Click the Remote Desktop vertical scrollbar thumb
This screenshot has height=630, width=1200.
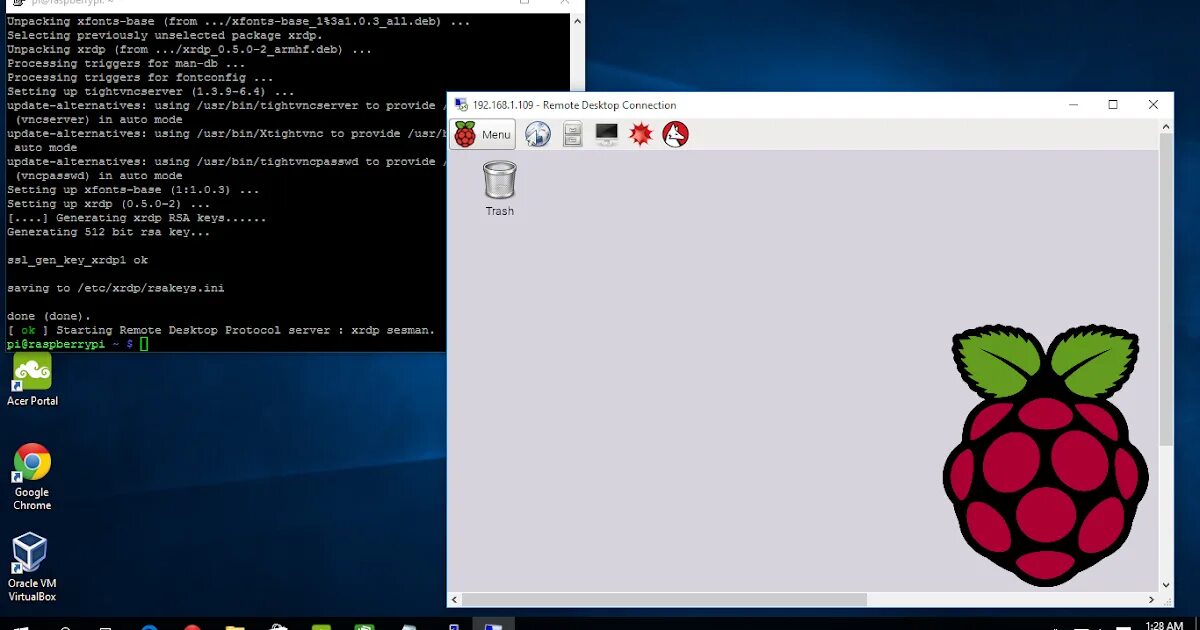[x=1166, y=290]
